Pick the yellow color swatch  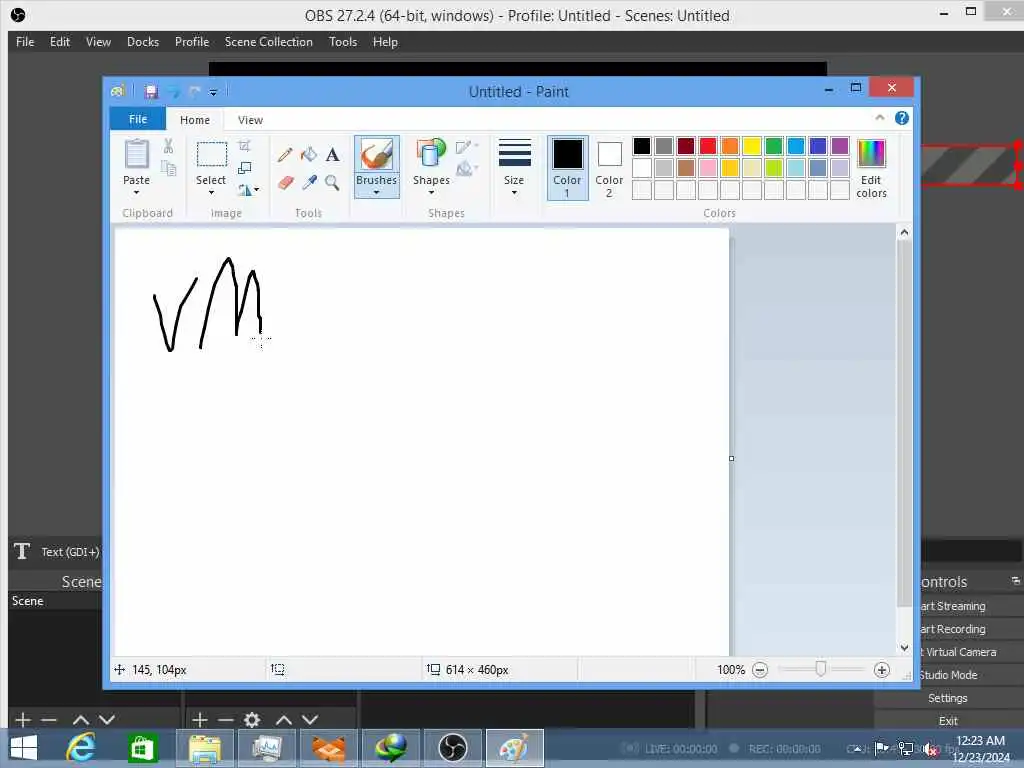click(752, 146)
